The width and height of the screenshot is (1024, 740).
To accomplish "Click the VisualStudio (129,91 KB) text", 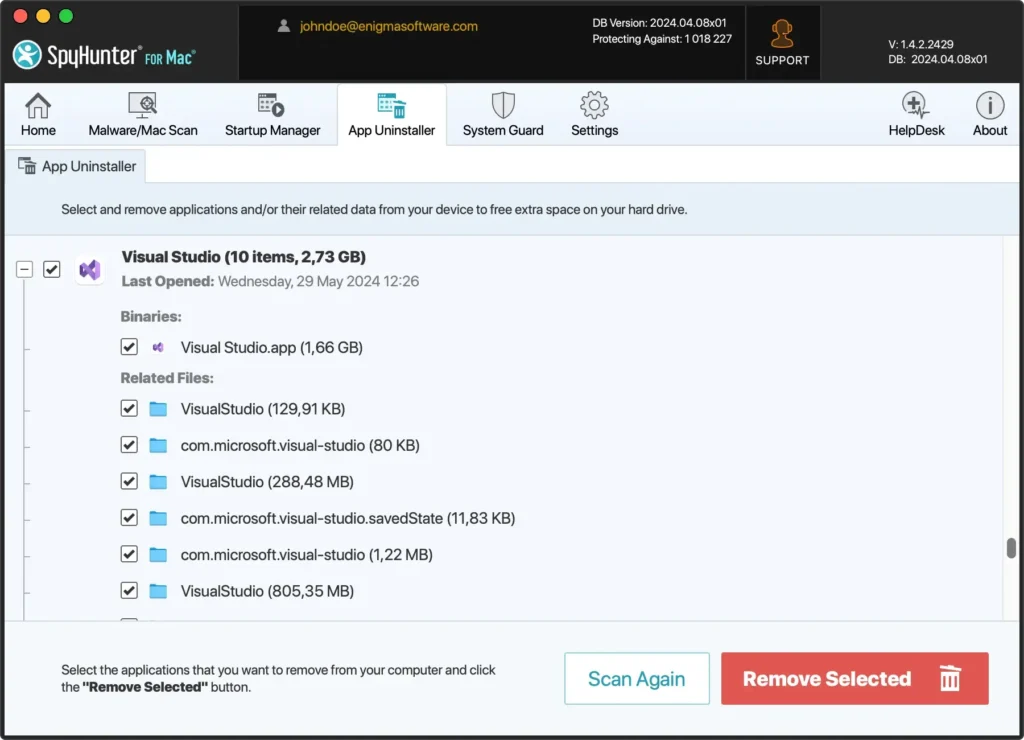I will coord(263,409).
